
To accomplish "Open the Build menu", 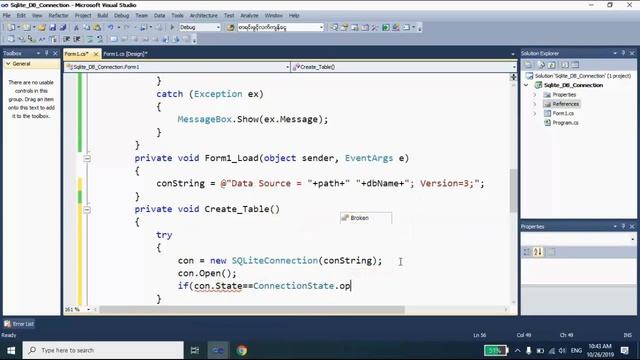I will pyautogui.click(x=102, y=16).
